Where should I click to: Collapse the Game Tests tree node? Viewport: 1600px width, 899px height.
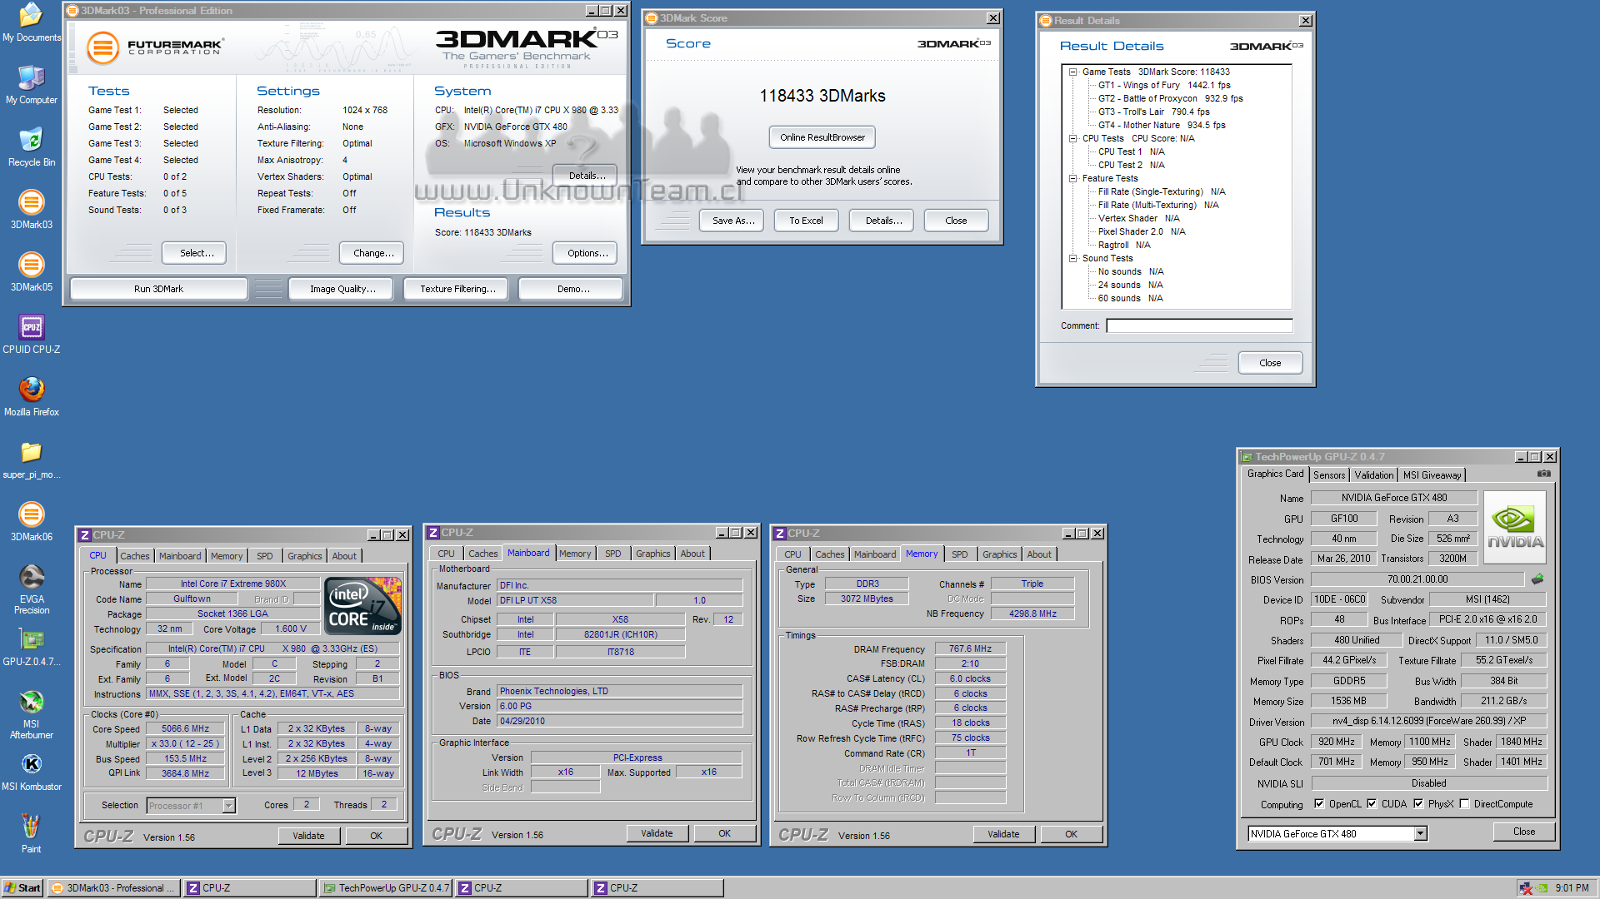[x=1073, y=72]
